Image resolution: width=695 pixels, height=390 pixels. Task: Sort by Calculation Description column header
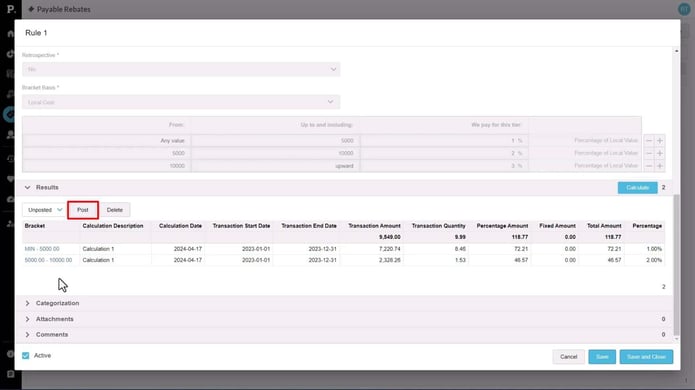pyautogui.click(x=113, y=226)
